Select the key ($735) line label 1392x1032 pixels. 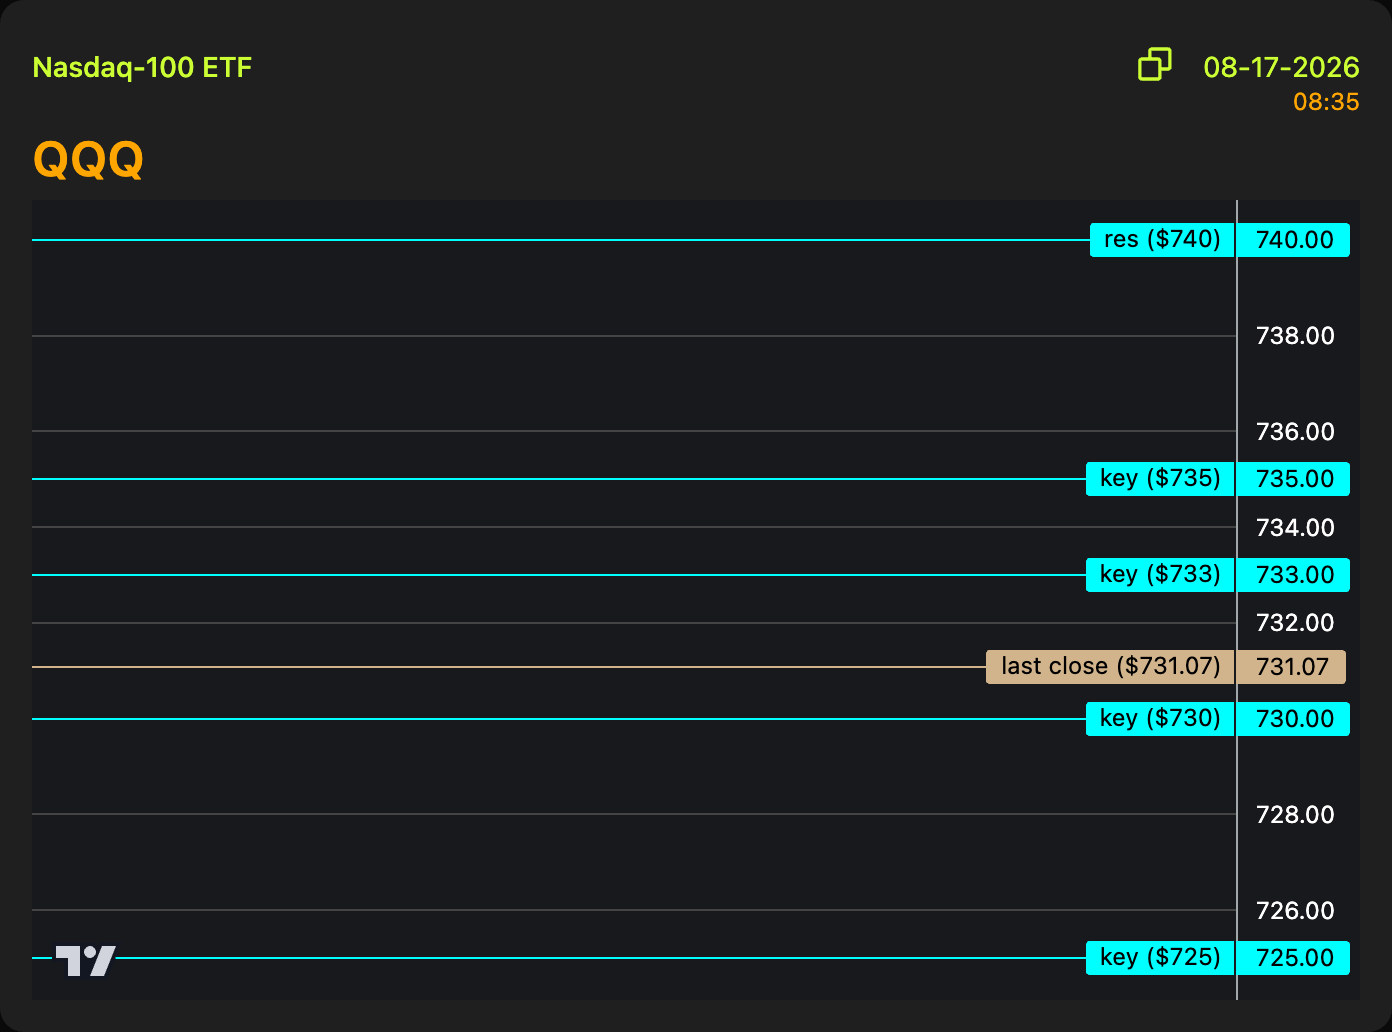1160,479
